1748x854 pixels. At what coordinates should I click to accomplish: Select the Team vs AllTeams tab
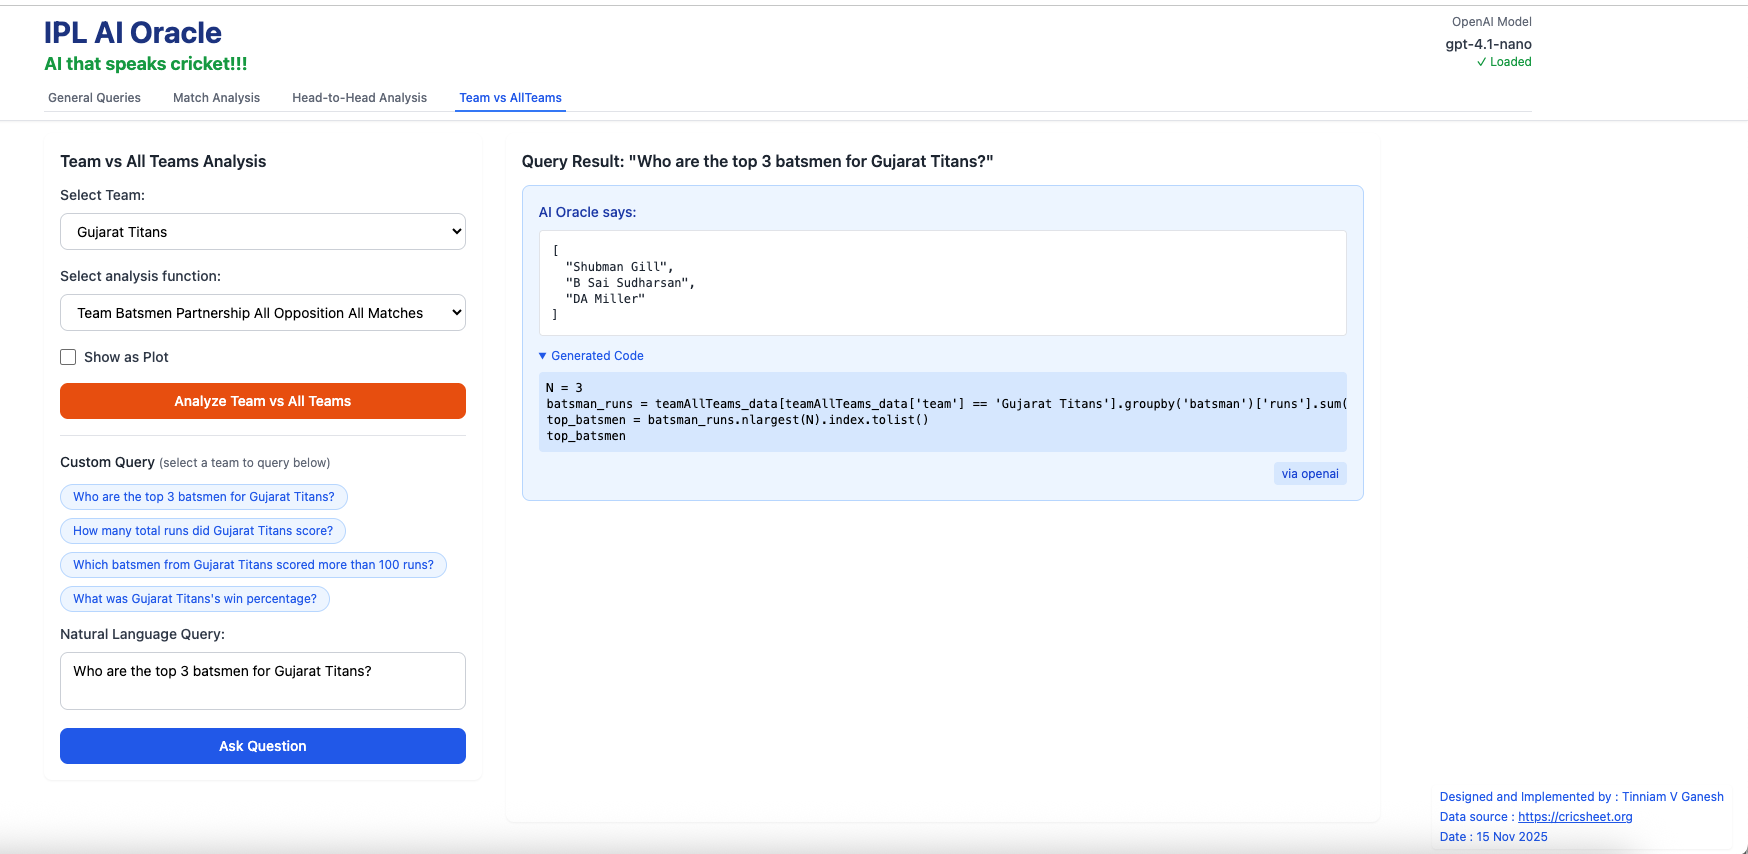[510, 98]
